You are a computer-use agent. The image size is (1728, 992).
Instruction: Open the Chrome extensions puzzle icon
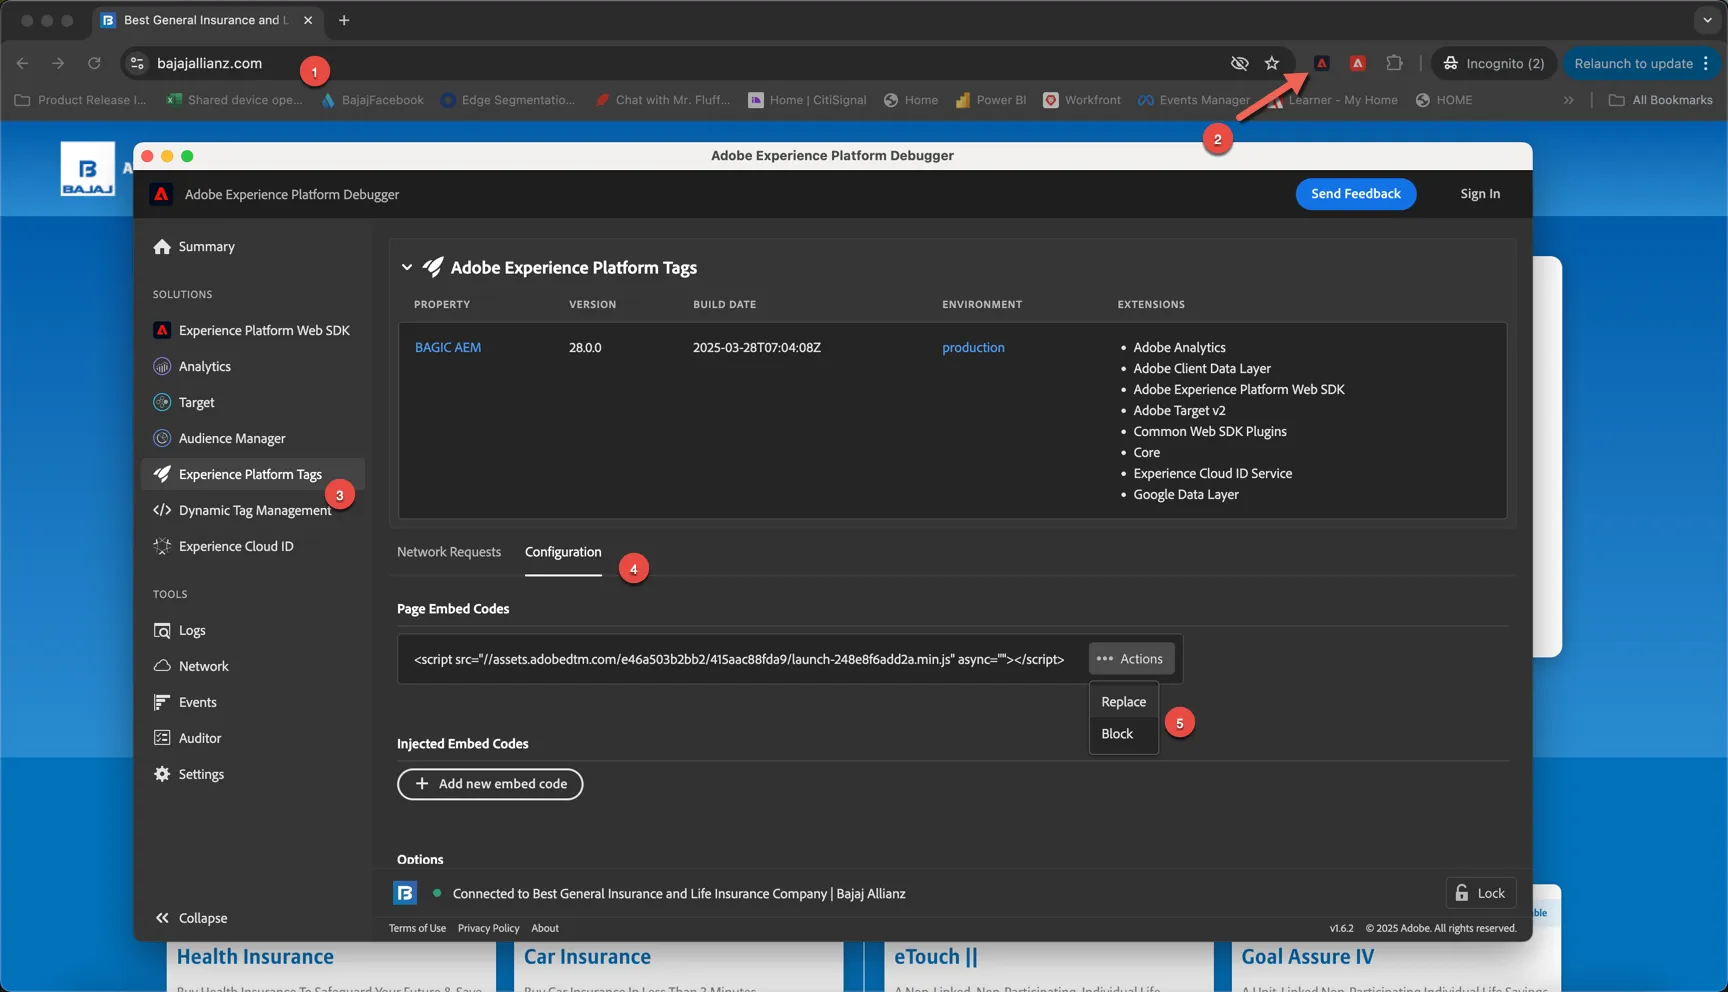[1394, 63]
